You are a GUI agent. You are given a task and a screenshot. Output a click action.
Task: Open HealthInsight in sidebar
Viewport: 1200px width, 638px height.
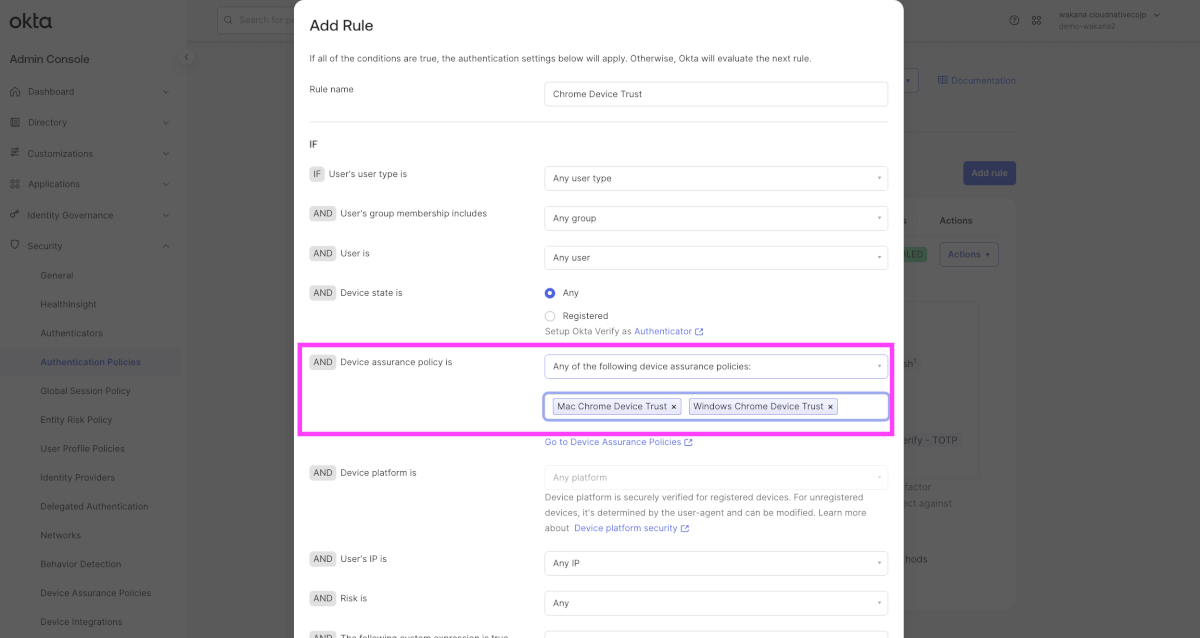66,304
